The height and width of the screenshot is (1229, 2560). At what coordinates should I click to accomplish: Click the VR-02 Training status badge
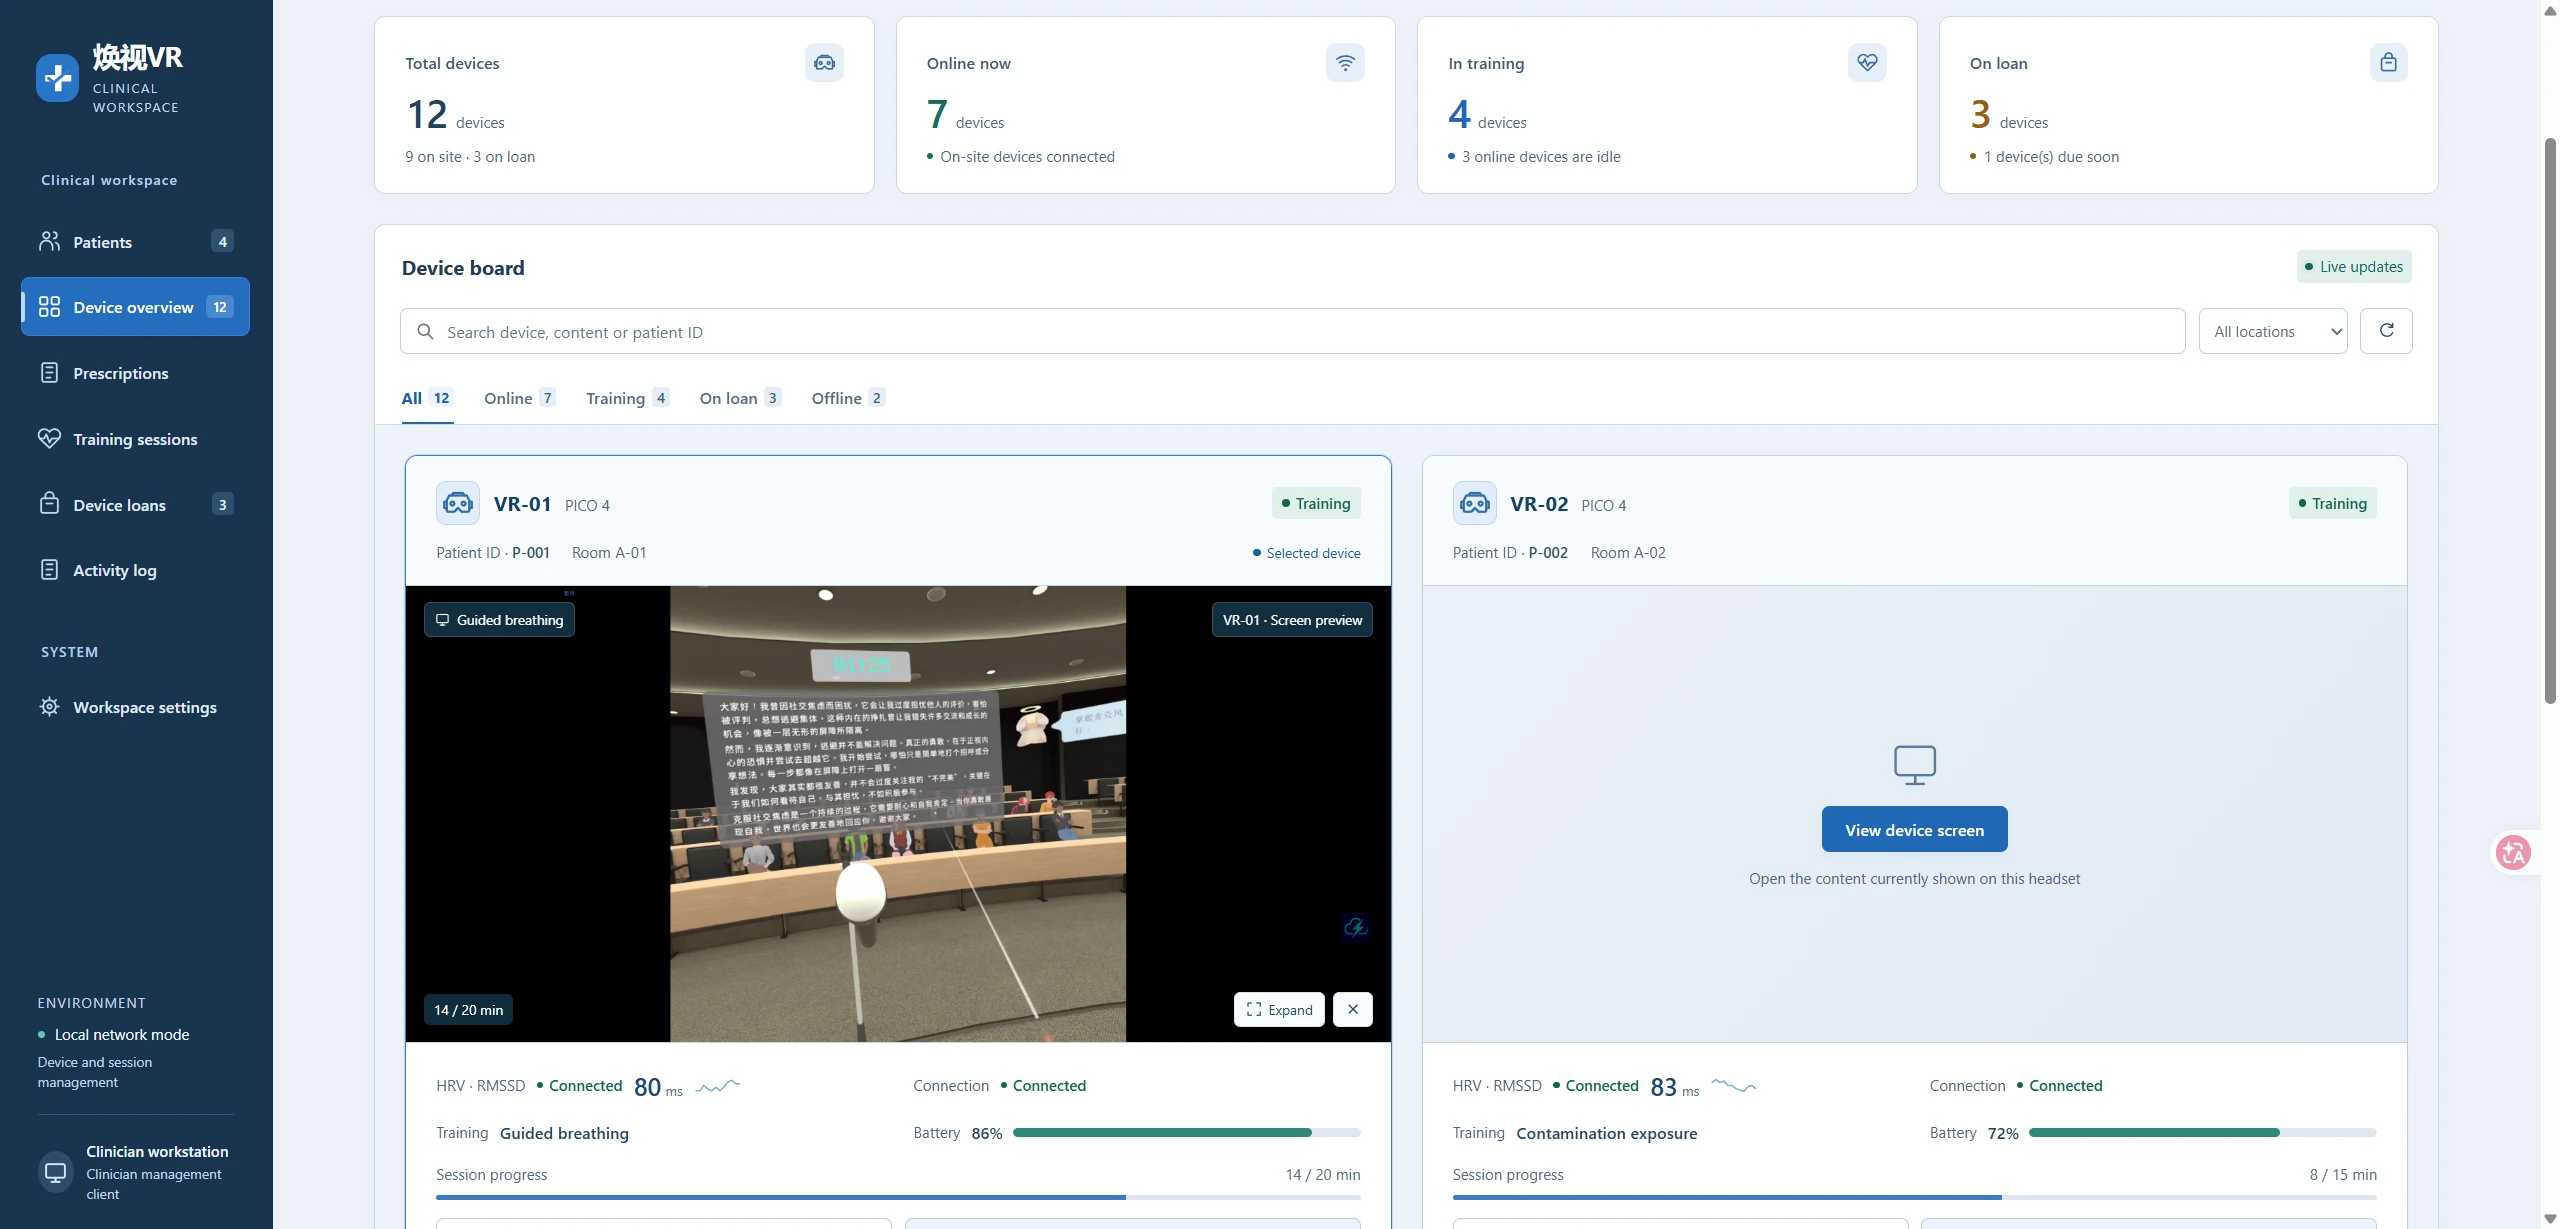coord(2332,503)
